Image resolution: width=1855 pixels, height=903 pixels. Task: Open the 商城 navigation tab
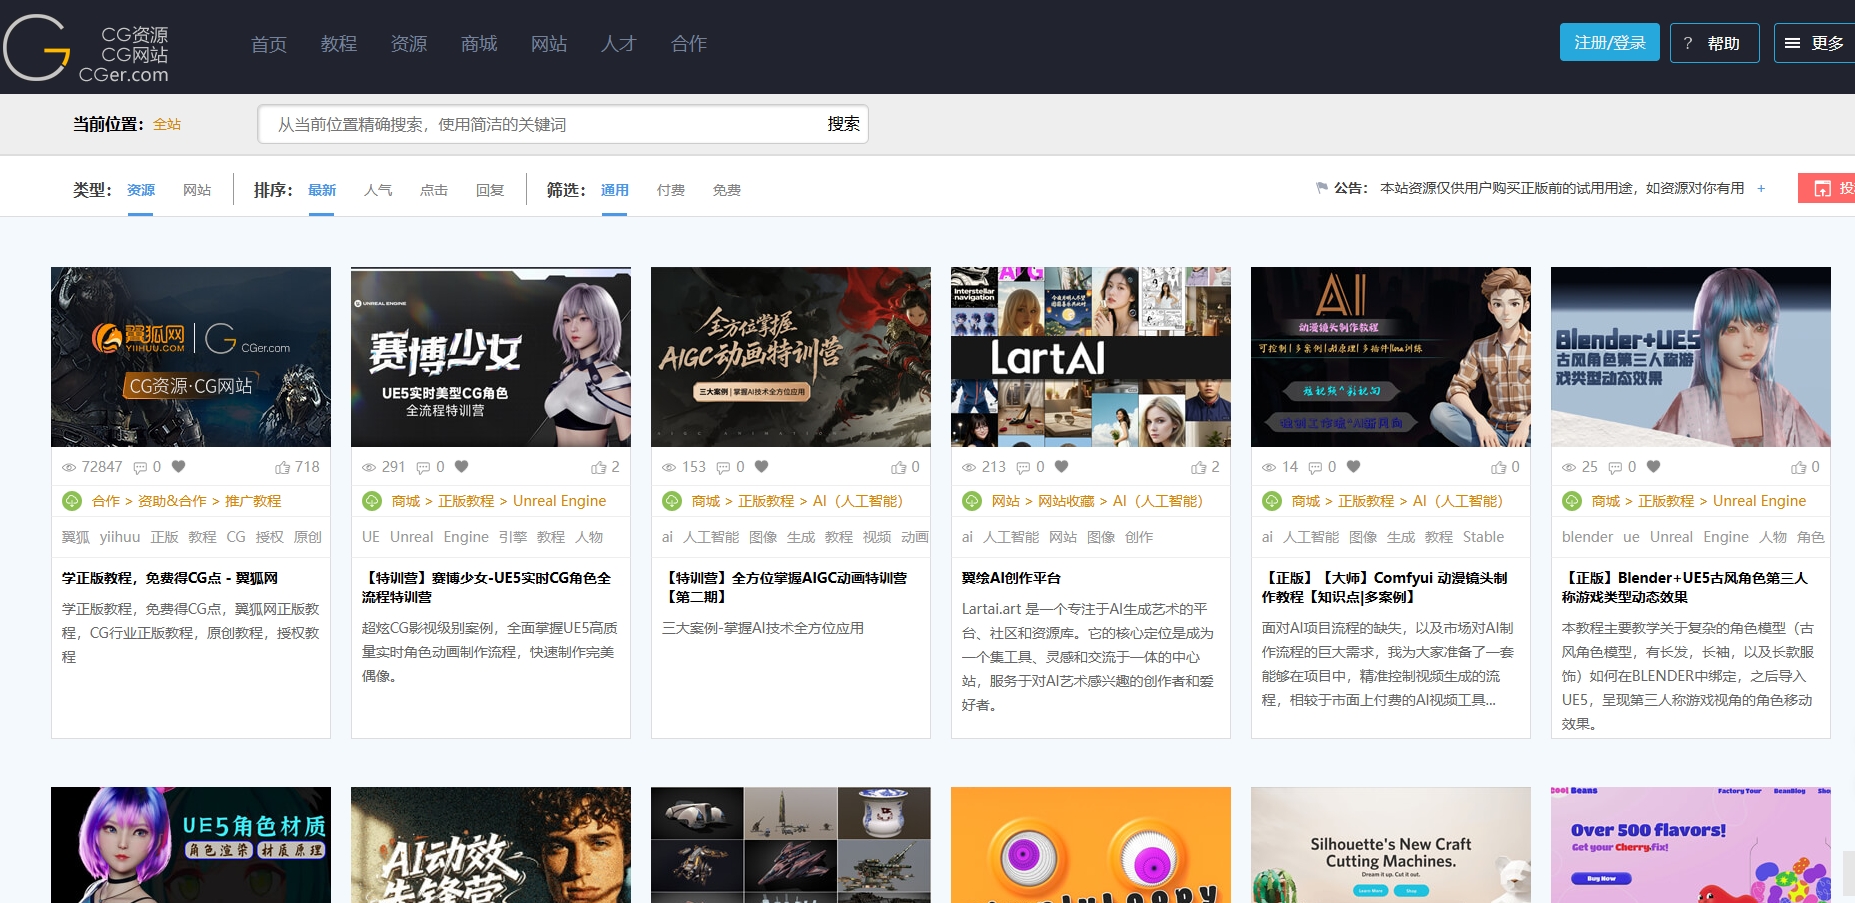[x=478, y=43]
